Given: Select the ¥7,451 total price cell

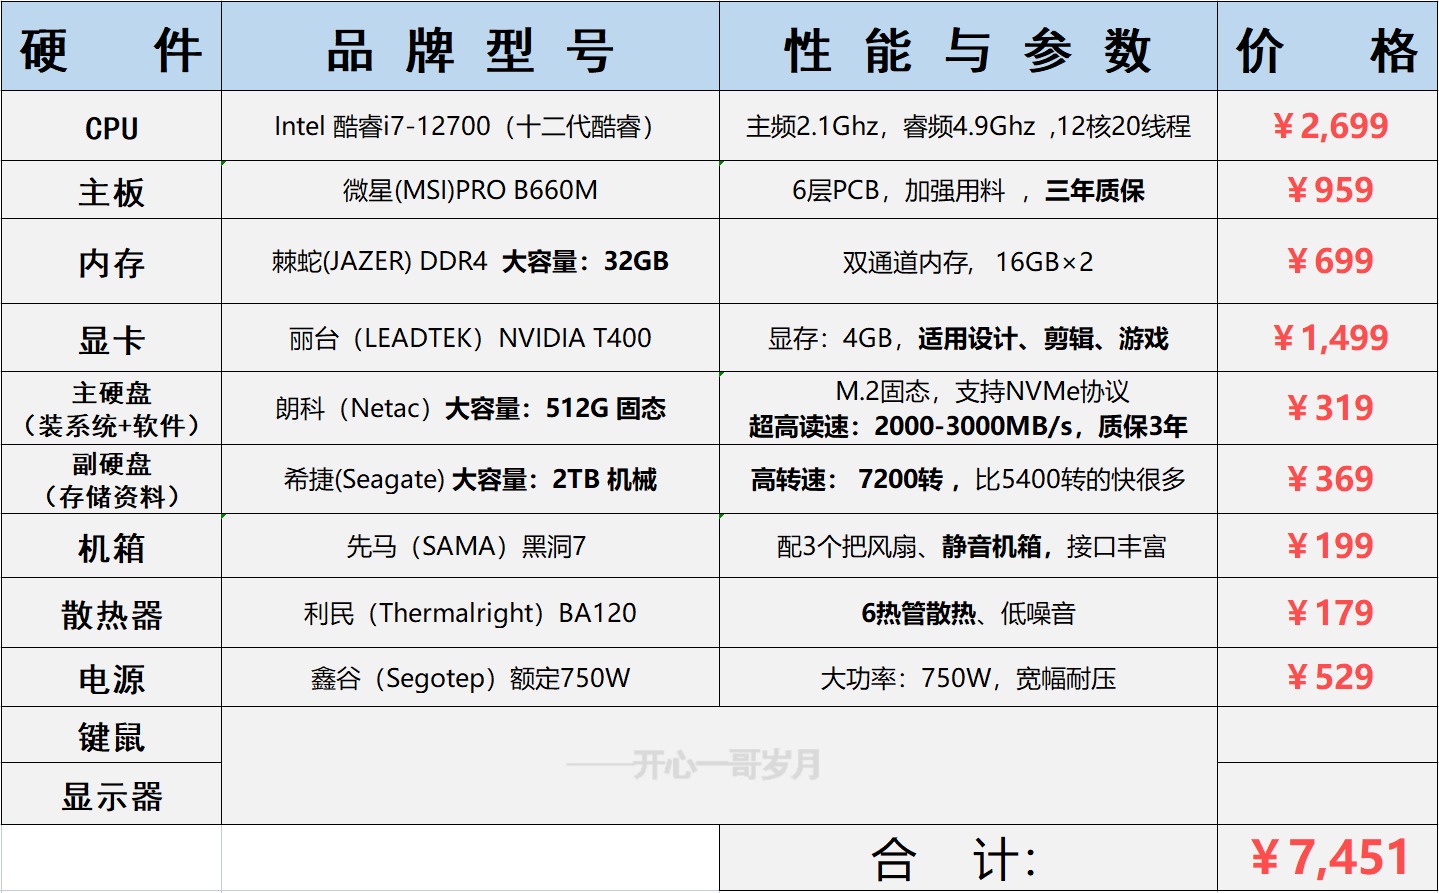Looking at the screenshot, I should point(1327,858).
